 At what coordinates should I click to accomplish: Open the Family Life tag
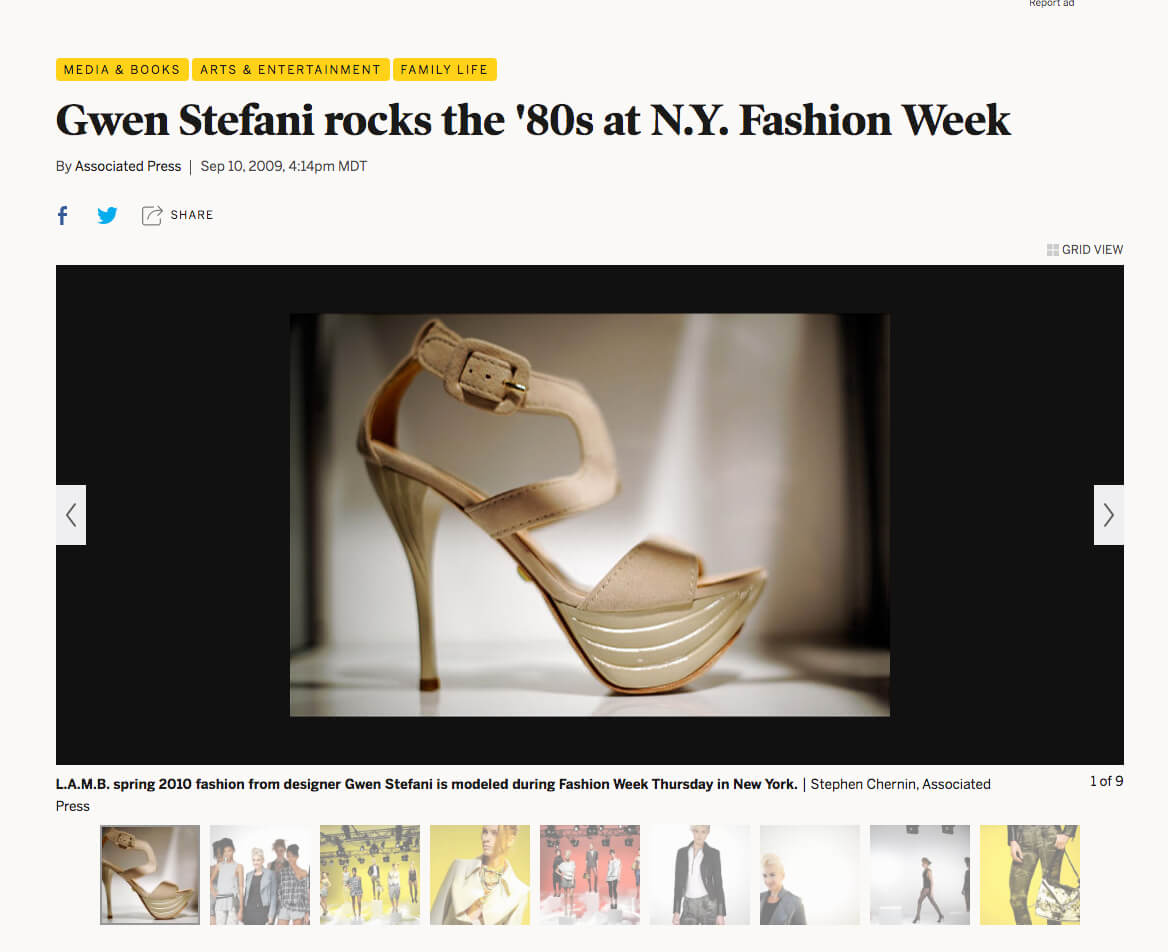click(444, 70)
